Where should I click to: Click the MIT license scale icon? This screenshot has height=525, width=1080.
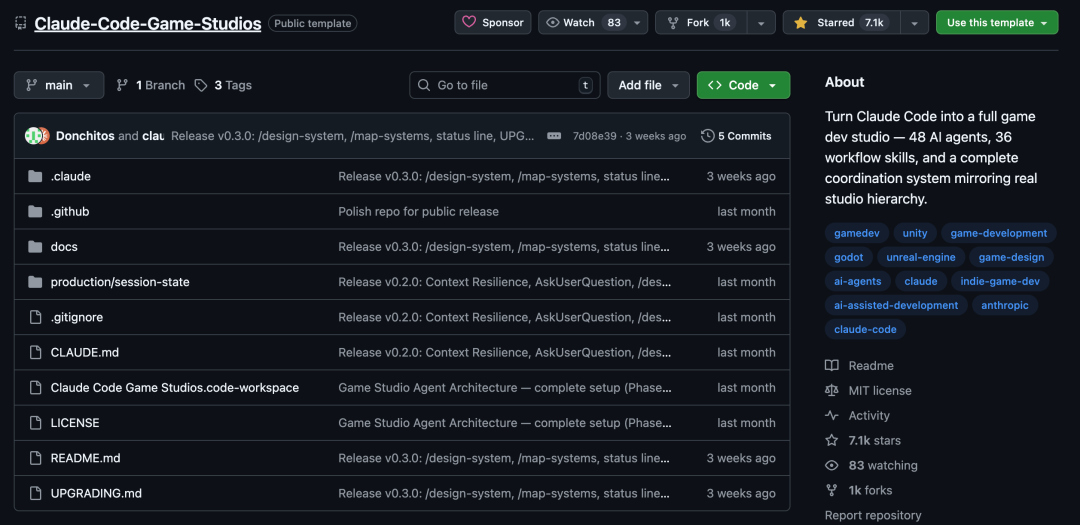(x=832, y=391)
